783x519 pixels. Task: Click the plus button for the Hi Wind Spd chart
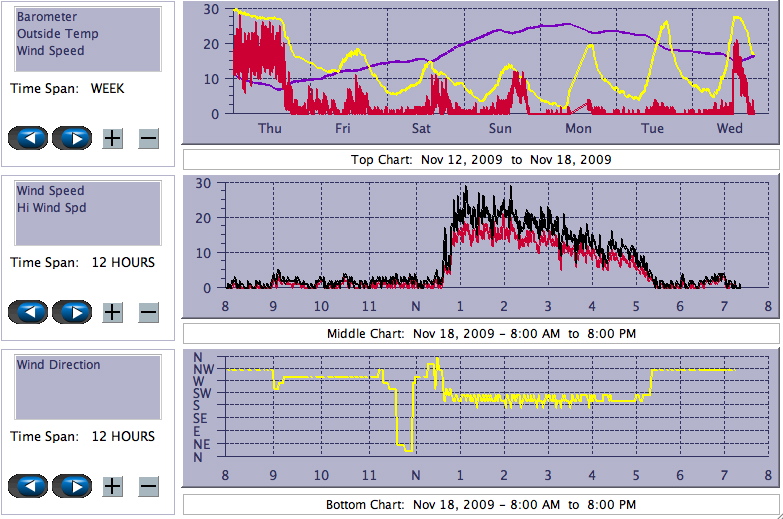click(x=112, y=312)
